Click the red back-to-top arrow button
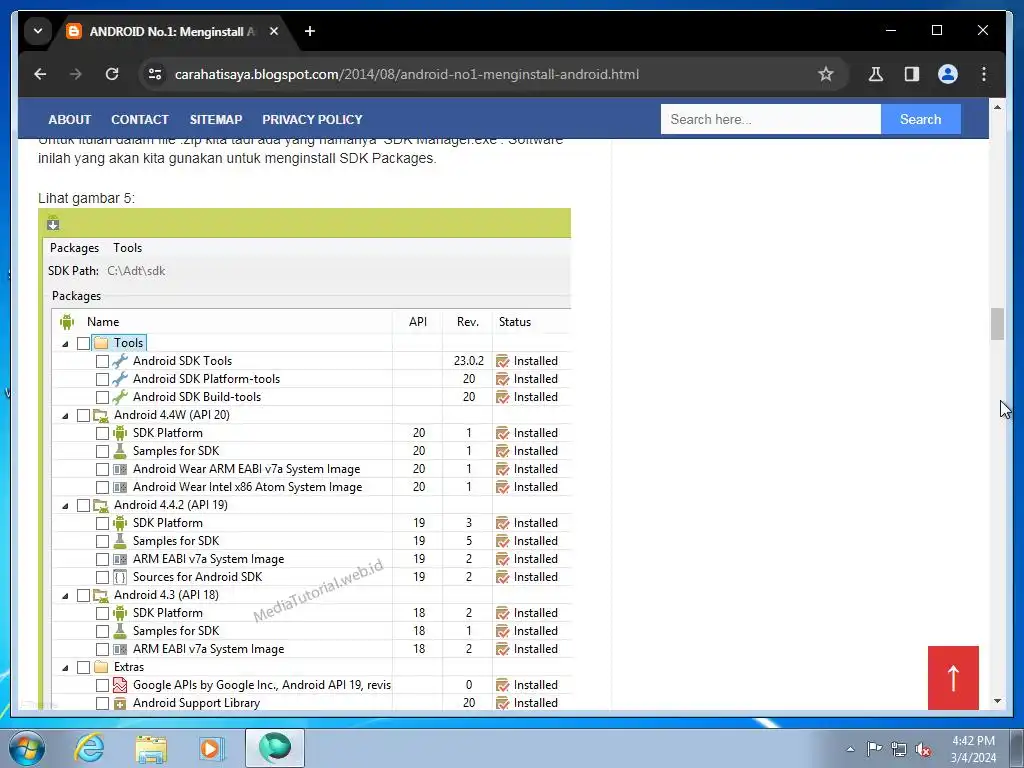This screenshot has height=768, width=1024. [953, 677]
